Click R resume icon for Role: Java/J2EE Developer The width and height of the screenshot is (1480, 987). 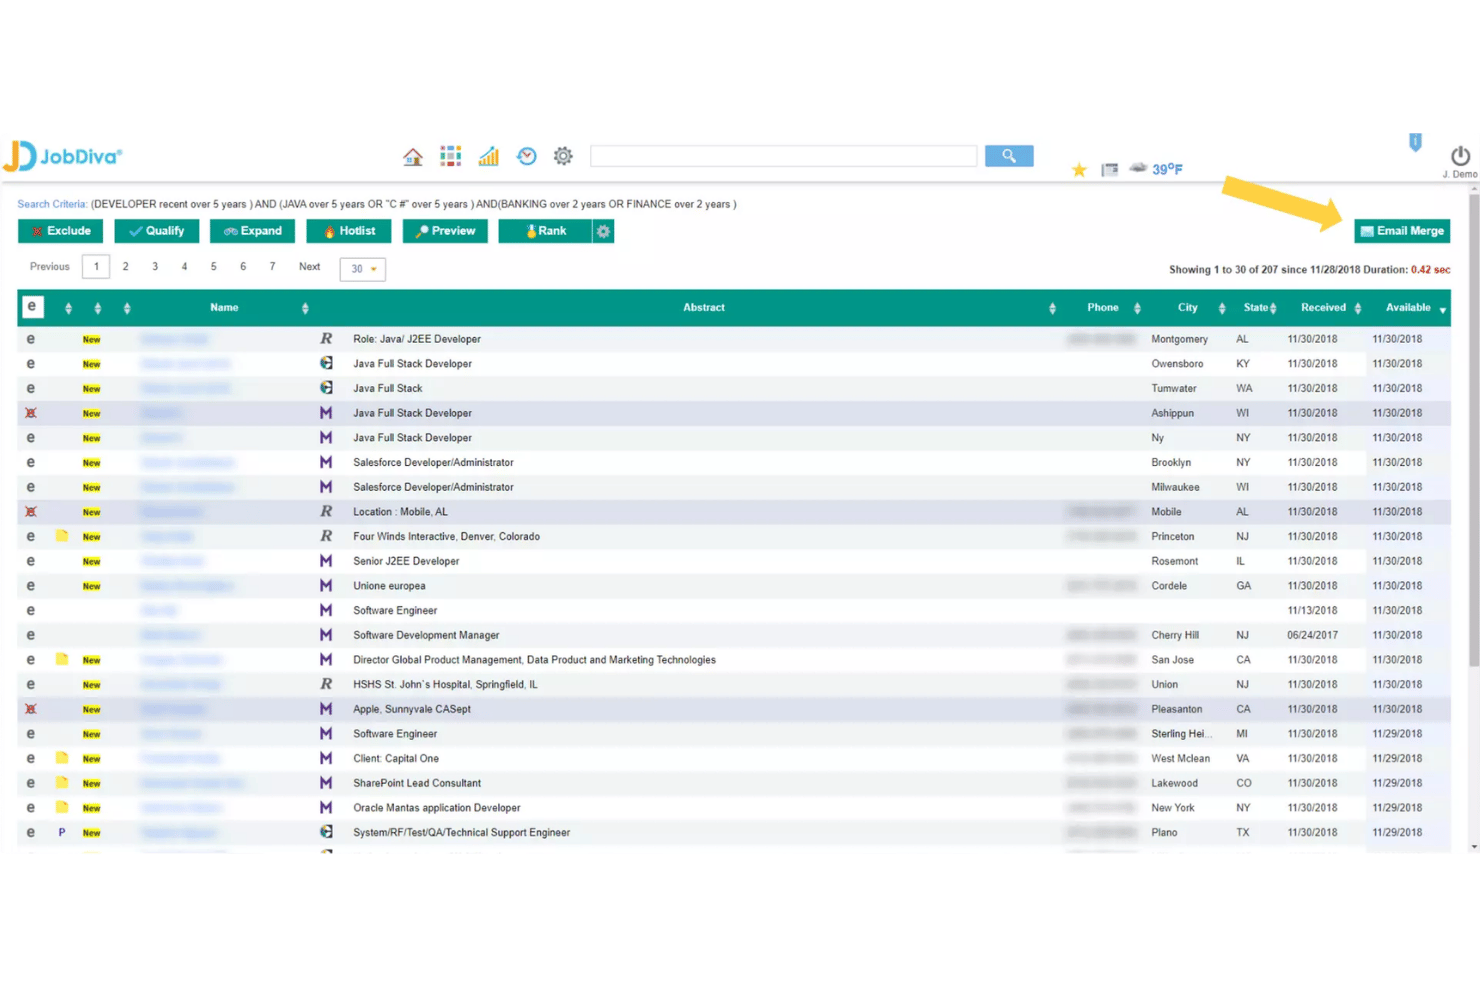(x=326, y=339)
